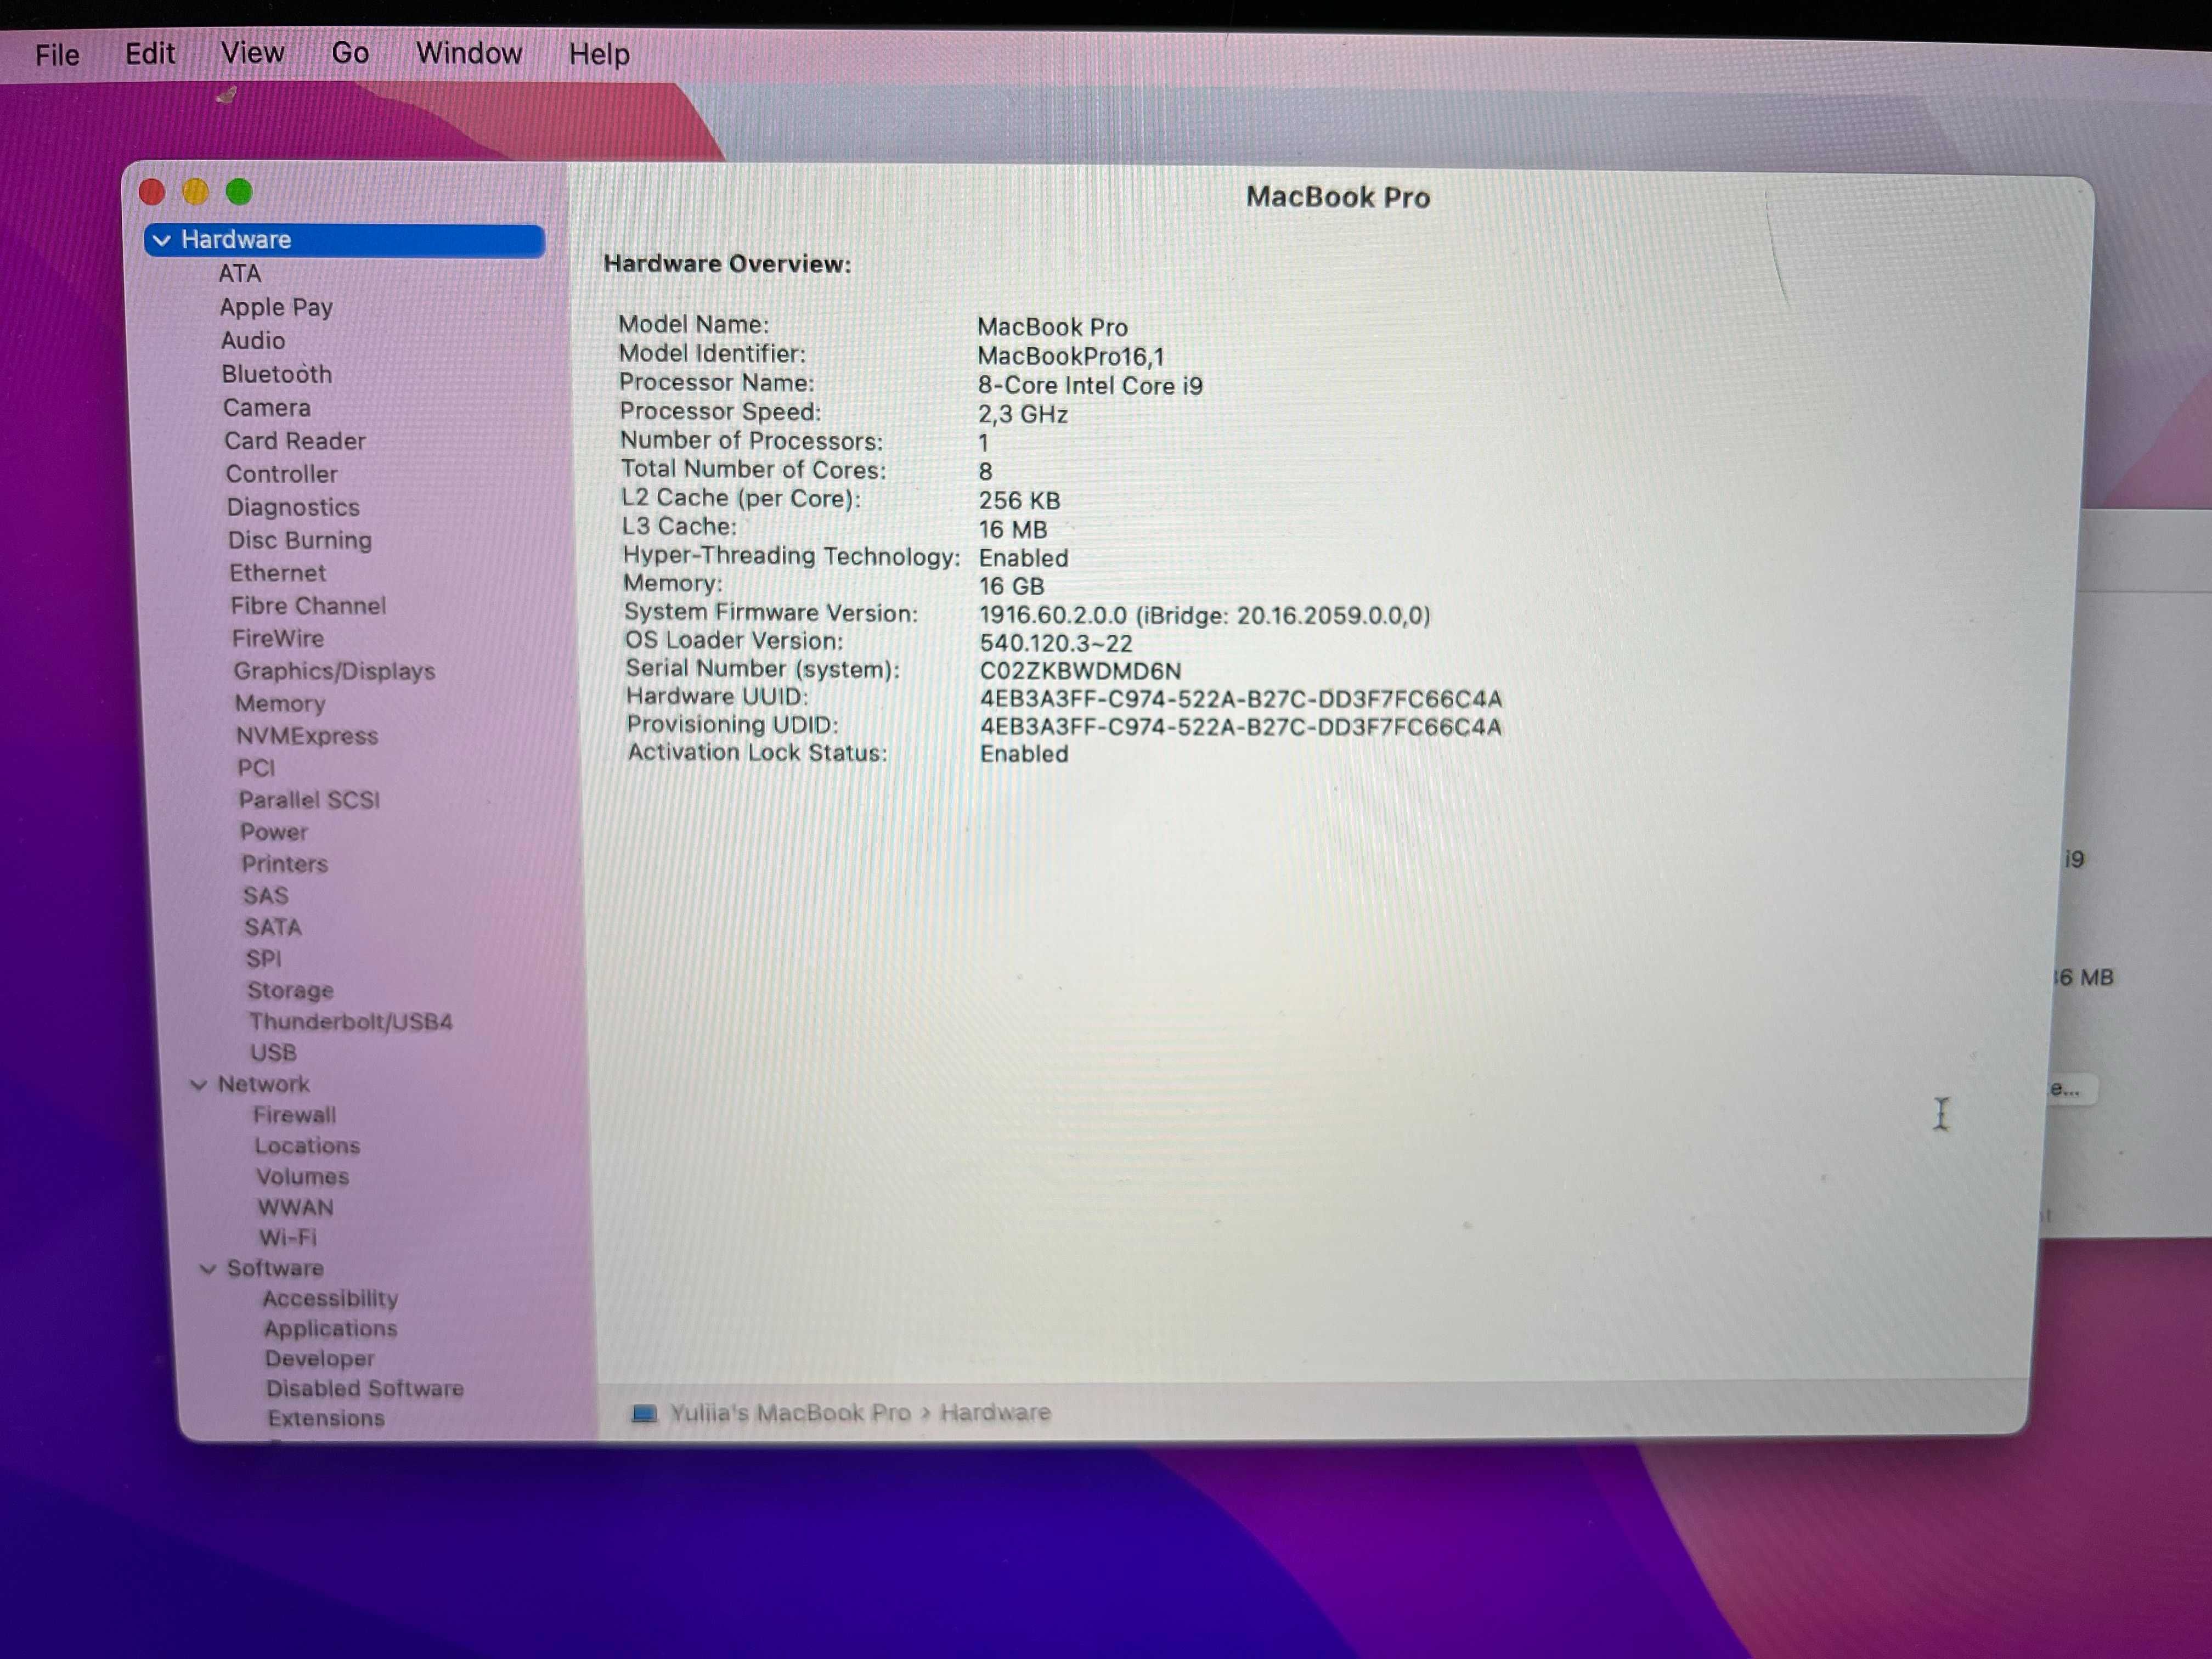The width and height of the screenshot is (2212, 1659).
Task: Click the Provisioning UDID value
Action: 1240,727
